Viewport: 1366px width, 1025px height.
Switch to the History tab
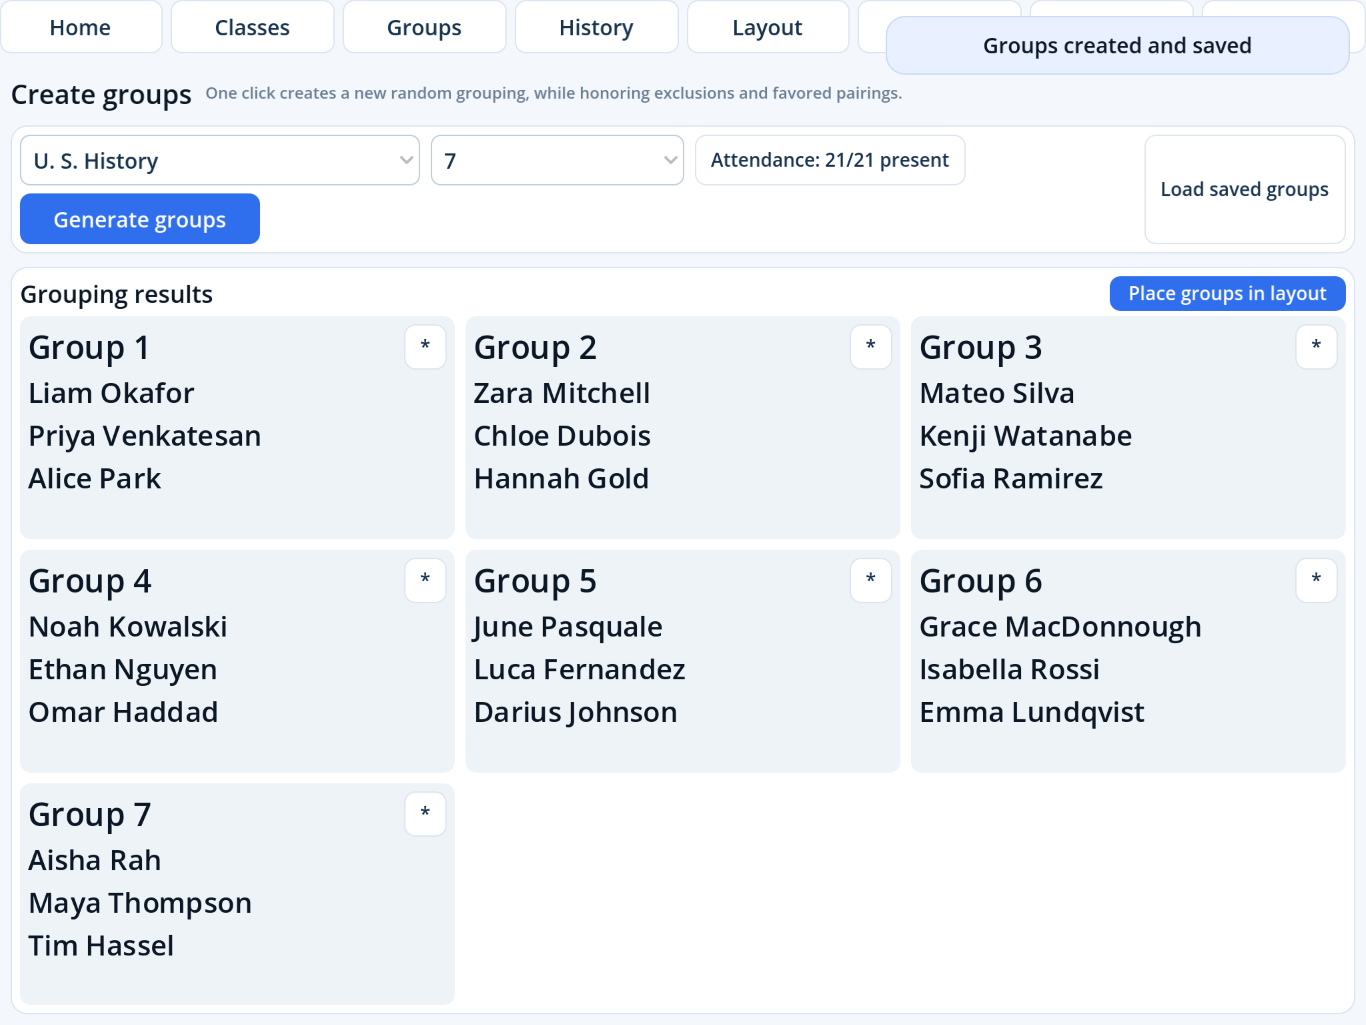coord(596,27)
